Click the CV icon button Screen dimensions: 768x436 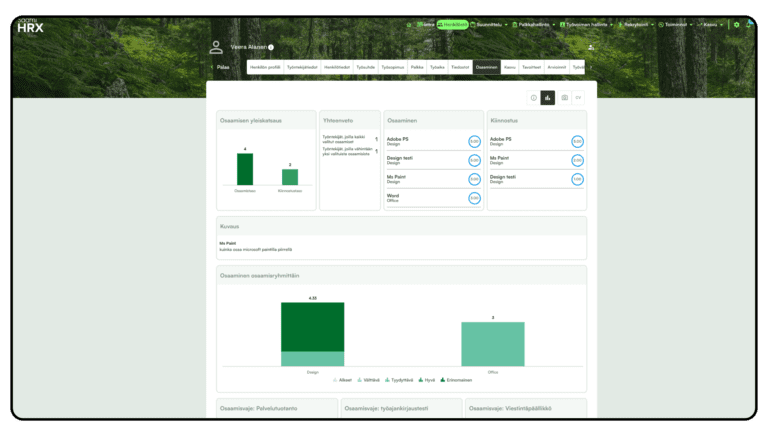(x=578, y=97)
